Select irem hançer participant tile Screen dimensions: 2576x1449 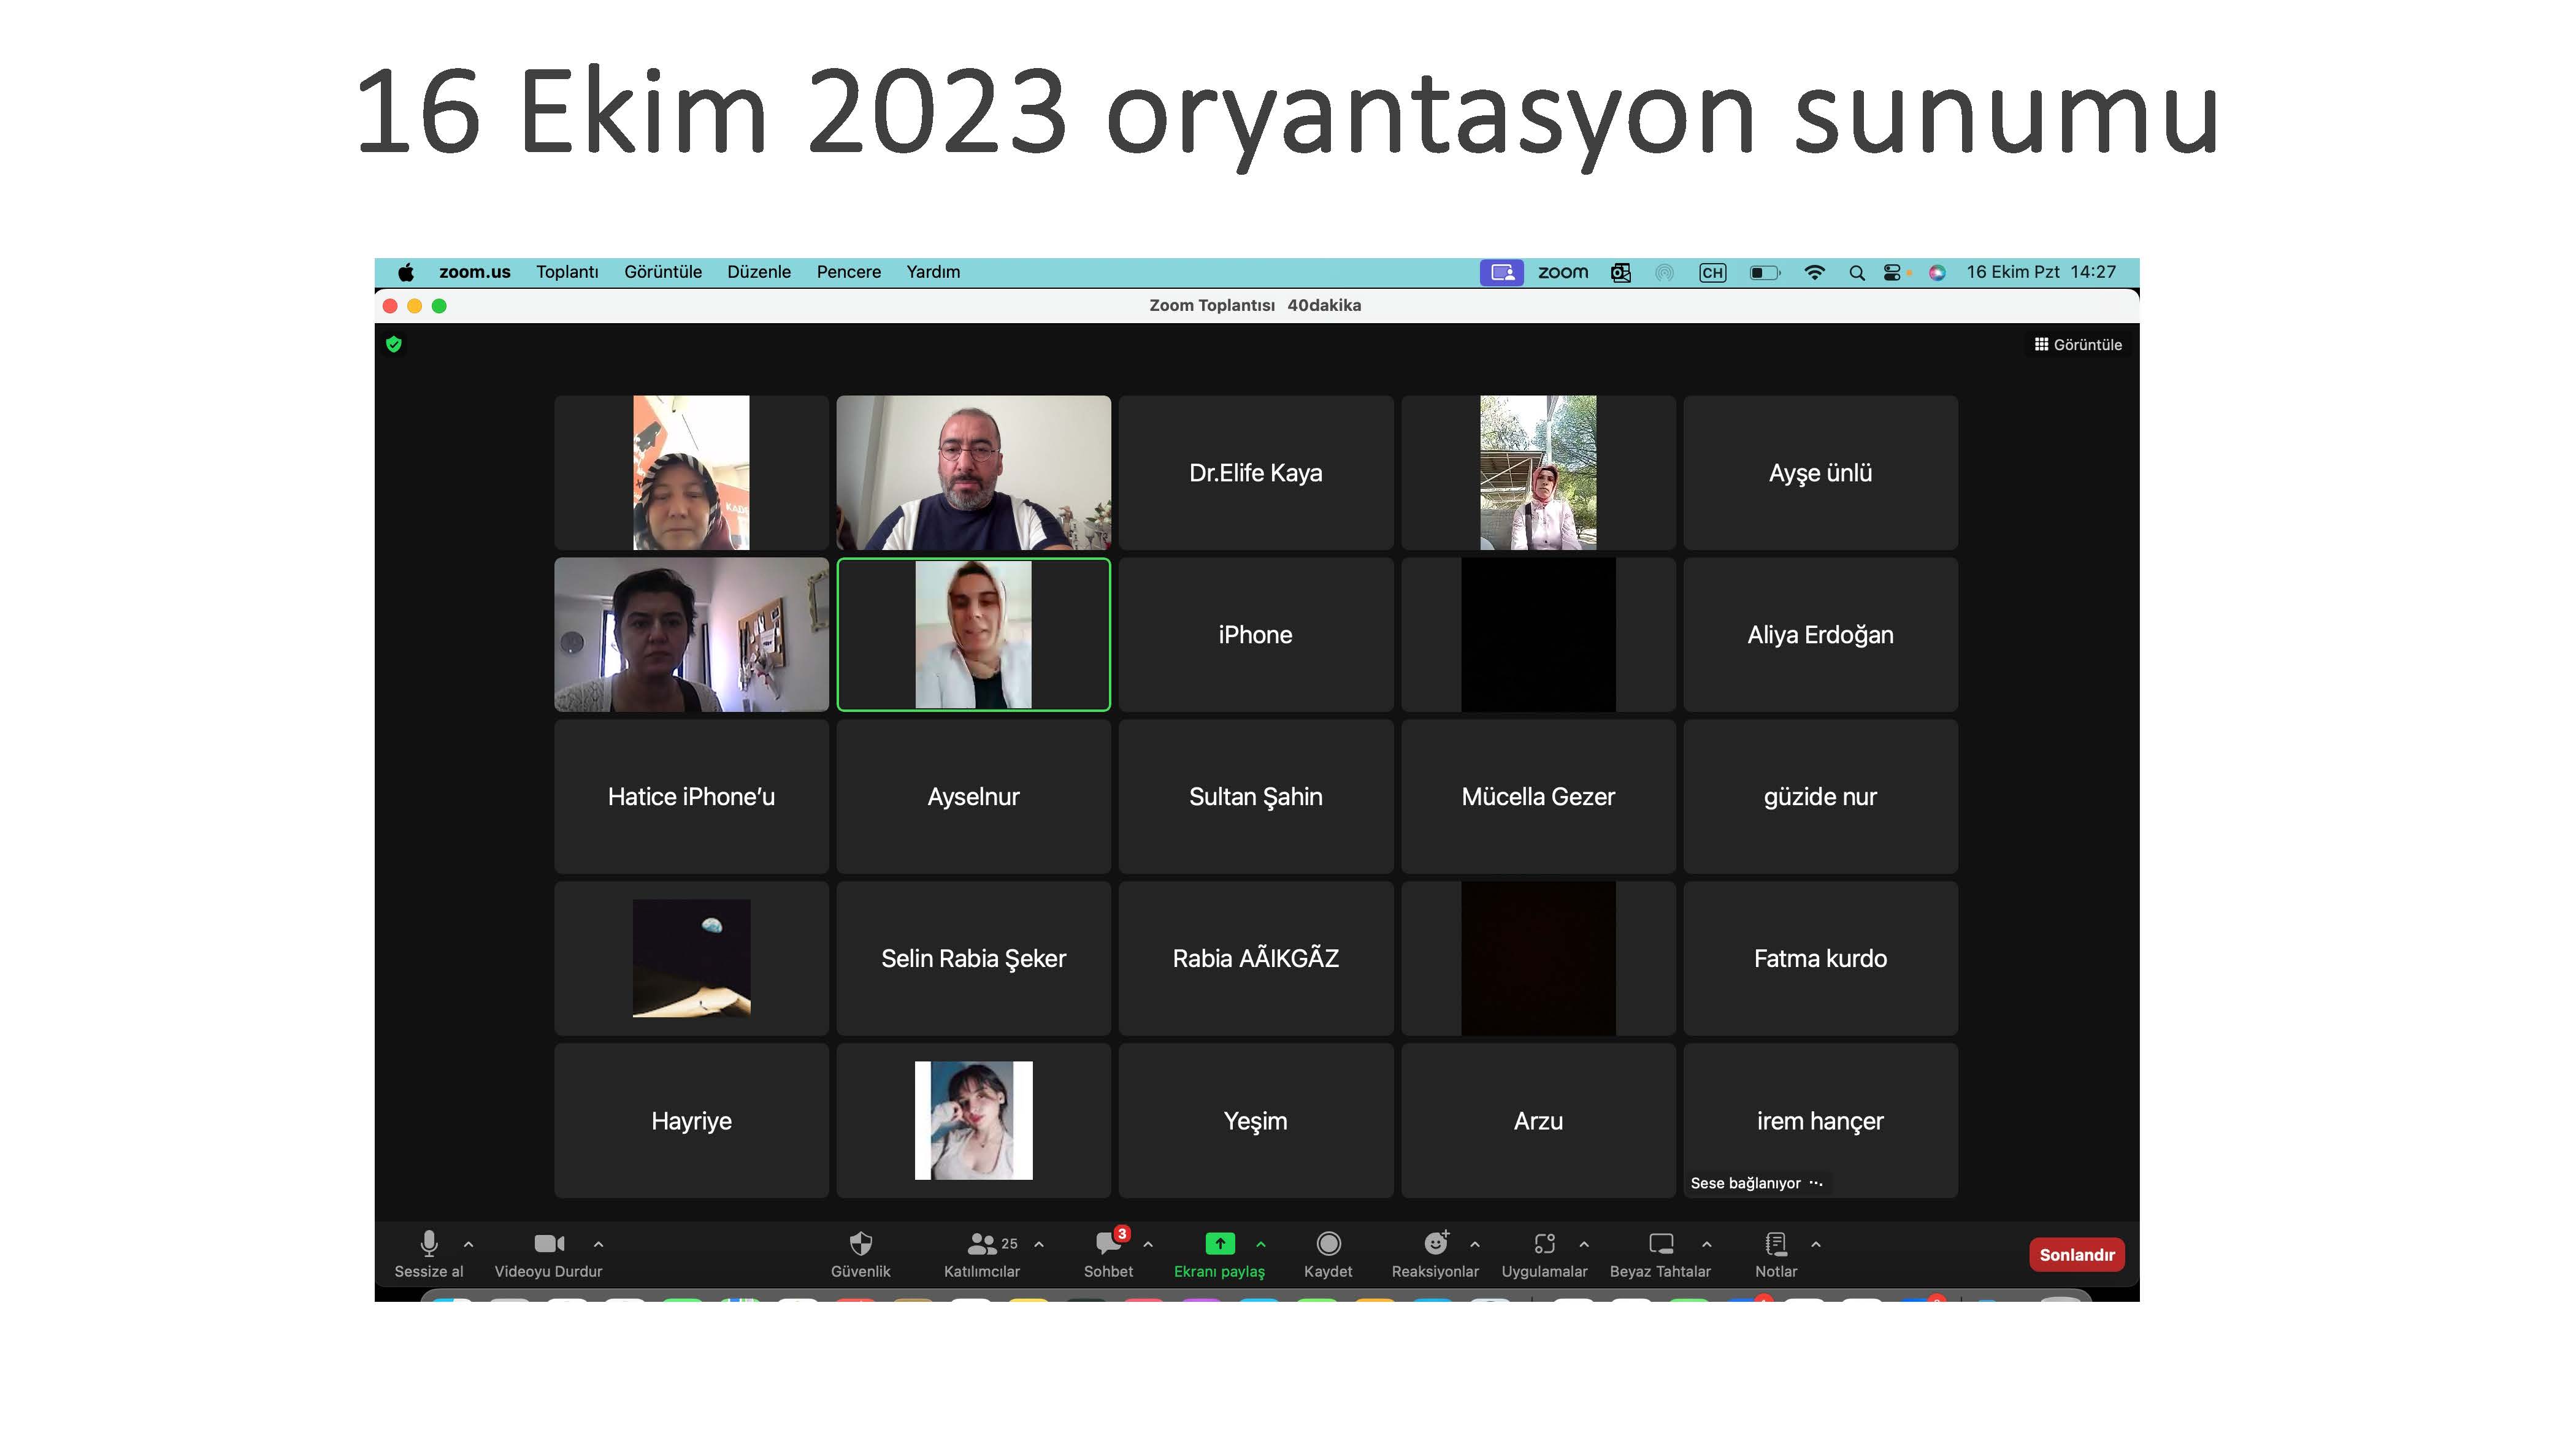click(x=1820, y=1120)
